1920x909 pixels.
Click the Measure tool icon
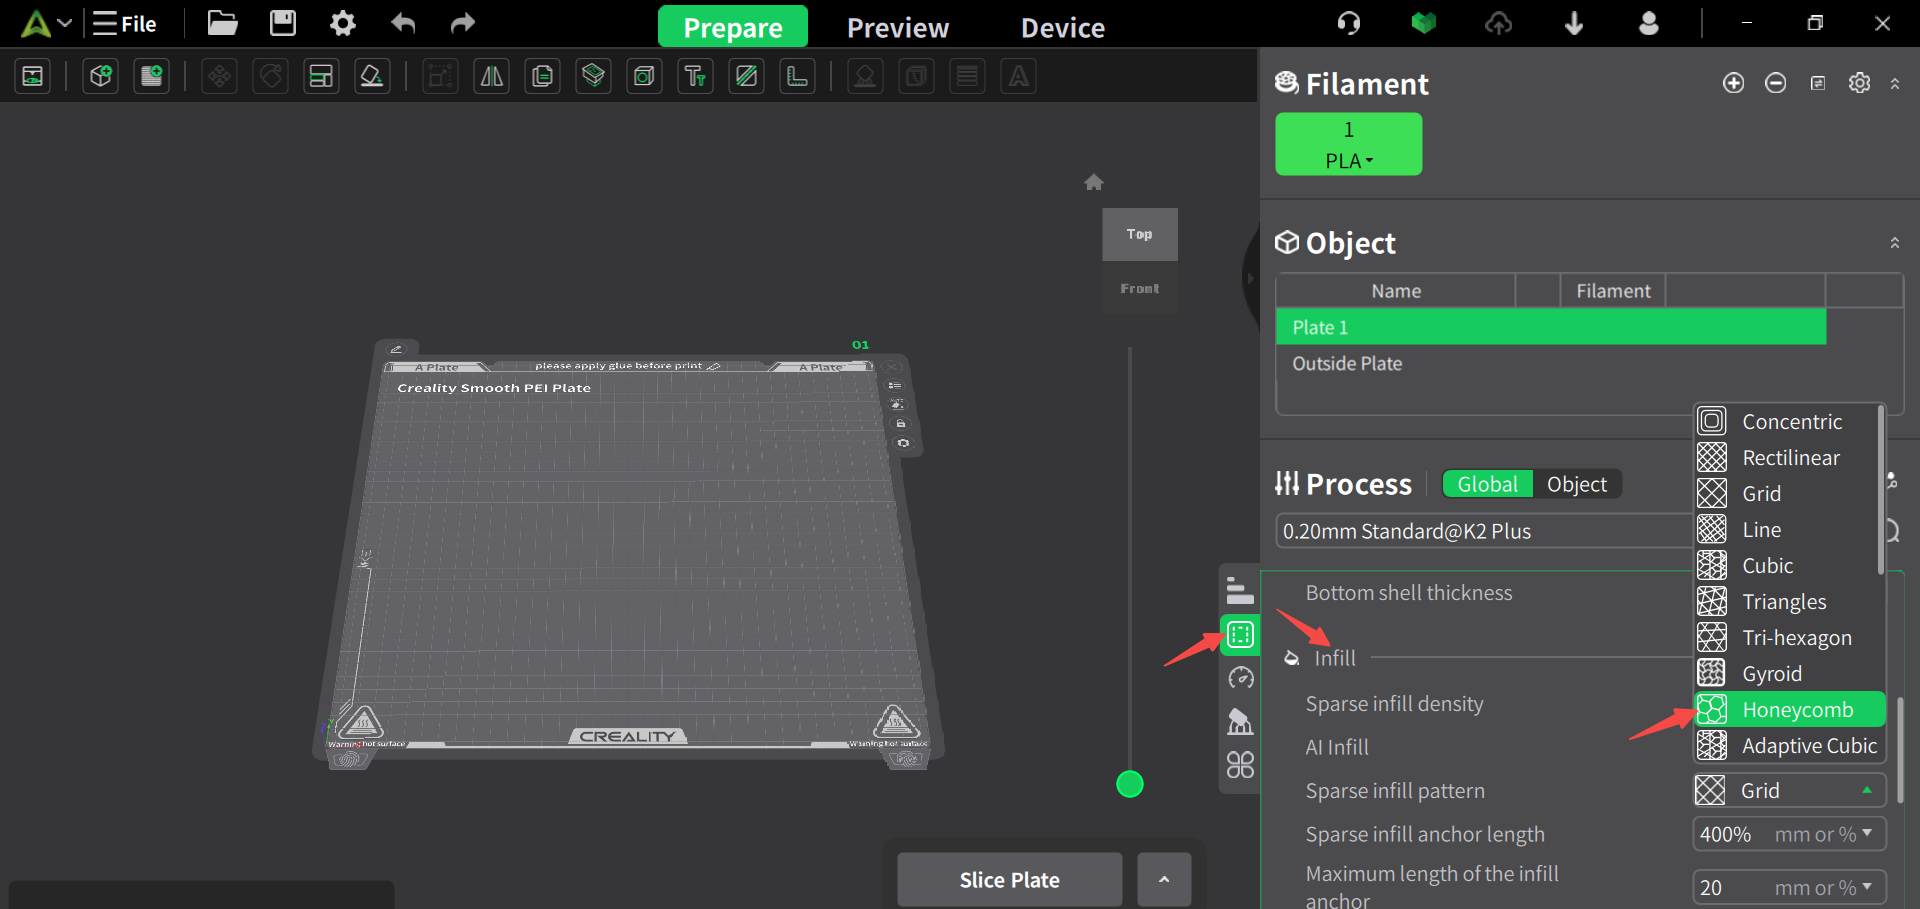(x=797, y=76)
